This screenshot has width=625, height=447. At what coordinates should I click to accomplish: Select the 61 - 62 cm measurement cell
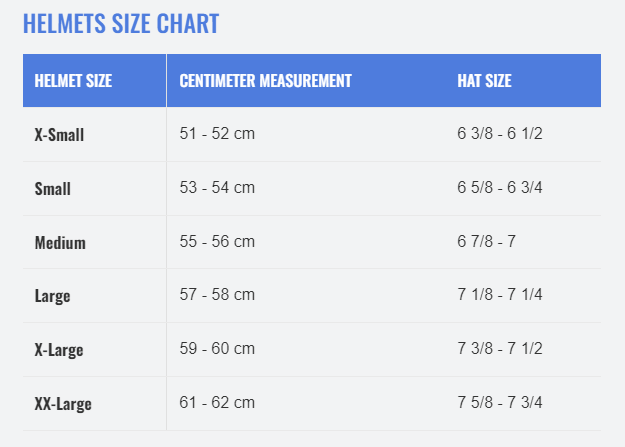(x=217, y=402)
